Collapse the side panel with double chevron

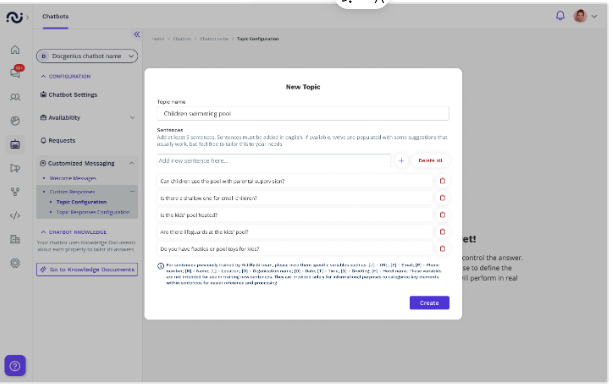coord(137,34)
